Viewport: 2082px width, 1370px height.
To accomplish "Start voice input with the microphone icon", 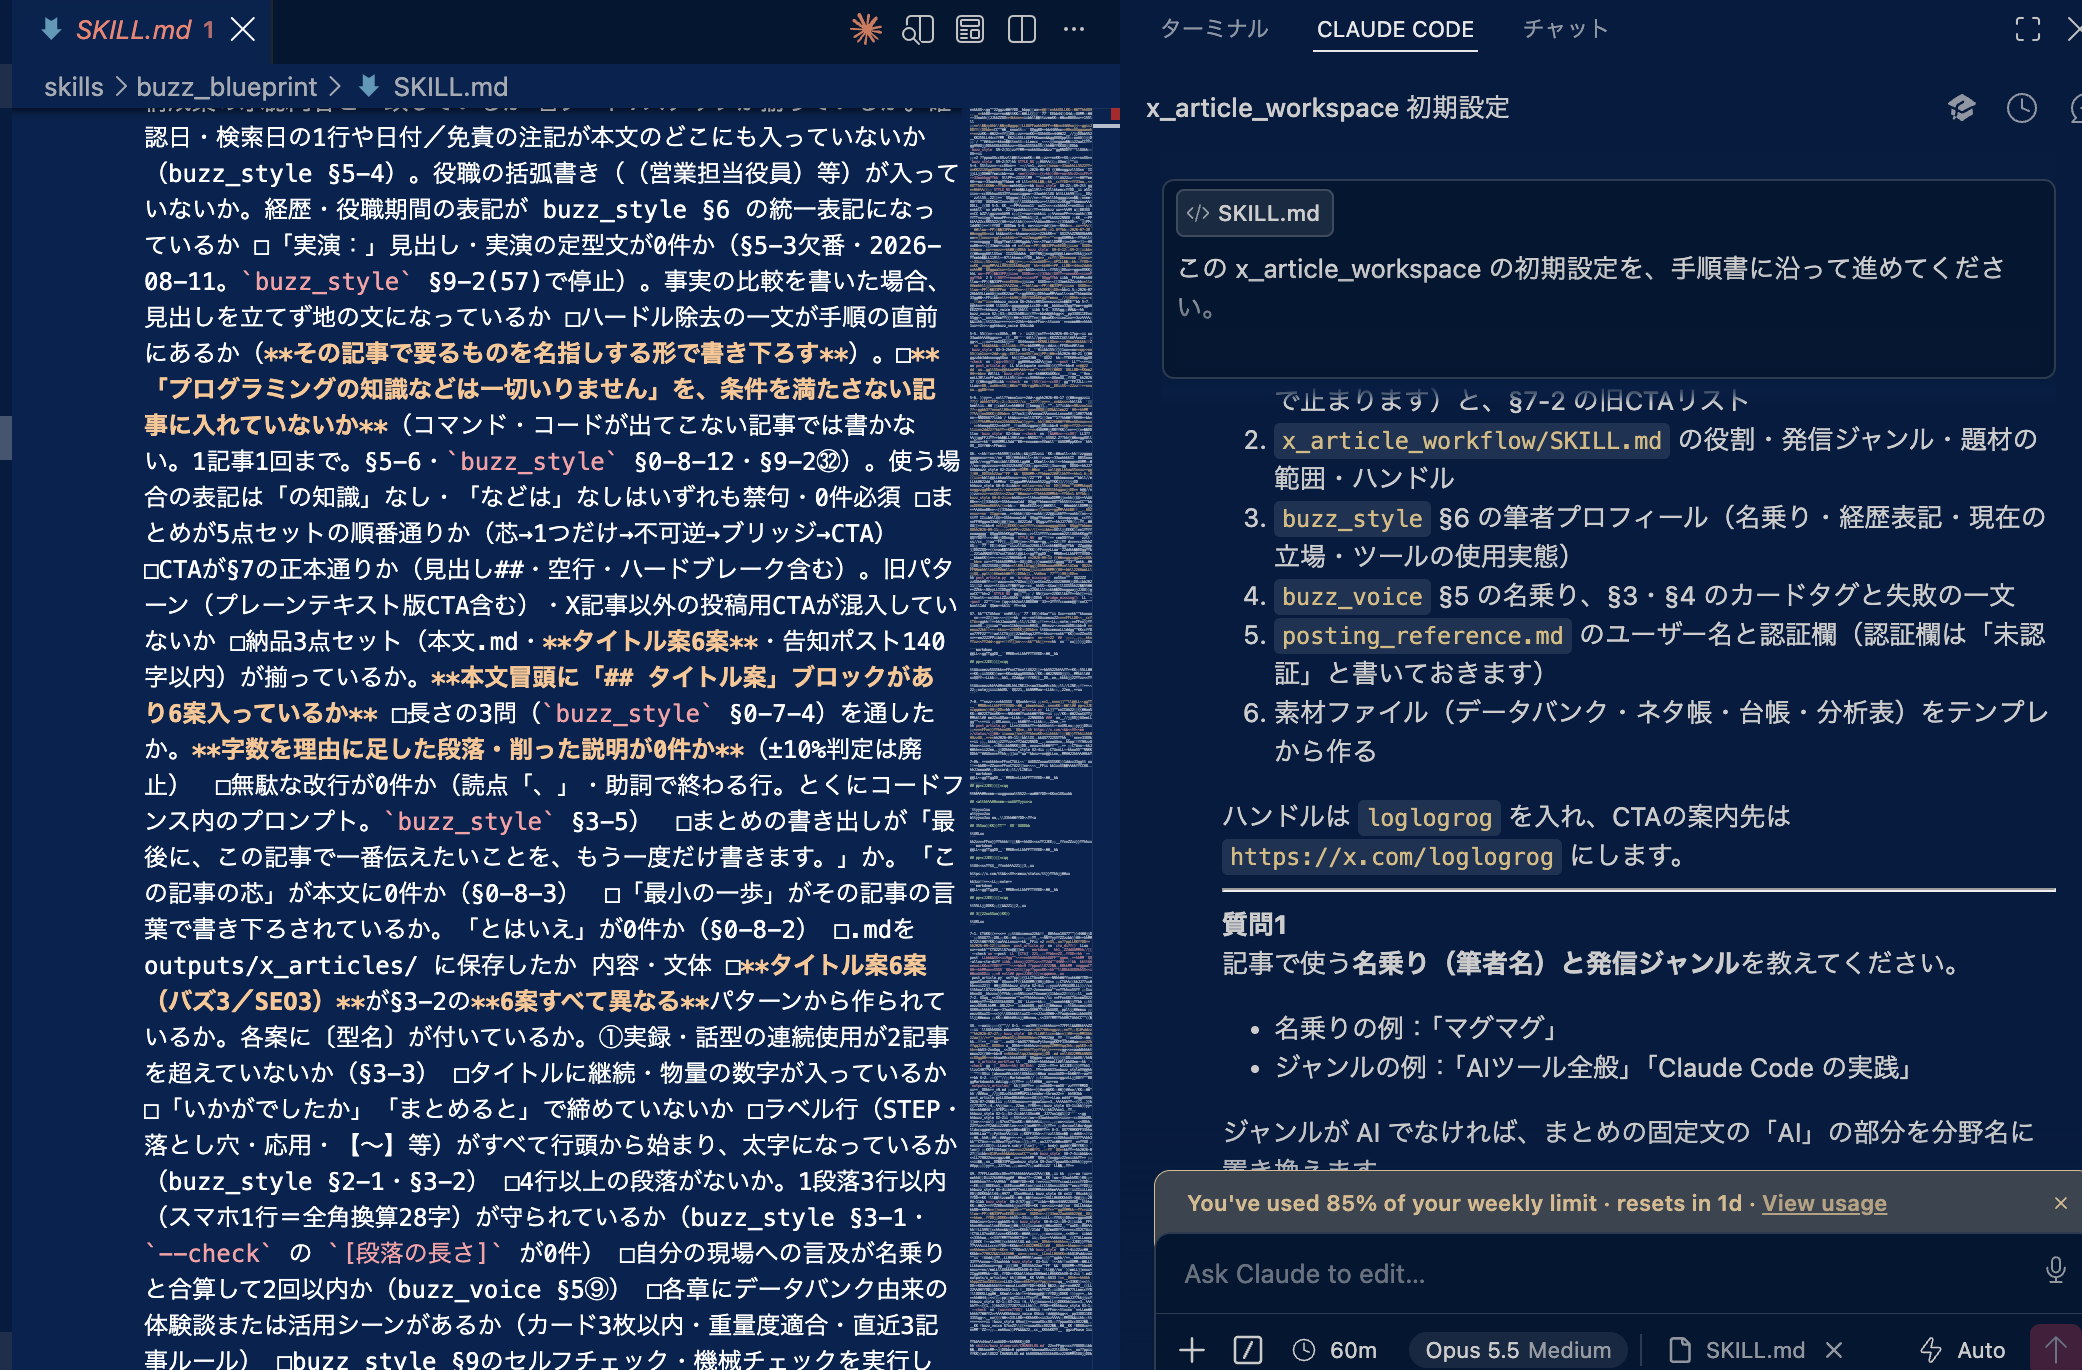I will (2055, 1269).
